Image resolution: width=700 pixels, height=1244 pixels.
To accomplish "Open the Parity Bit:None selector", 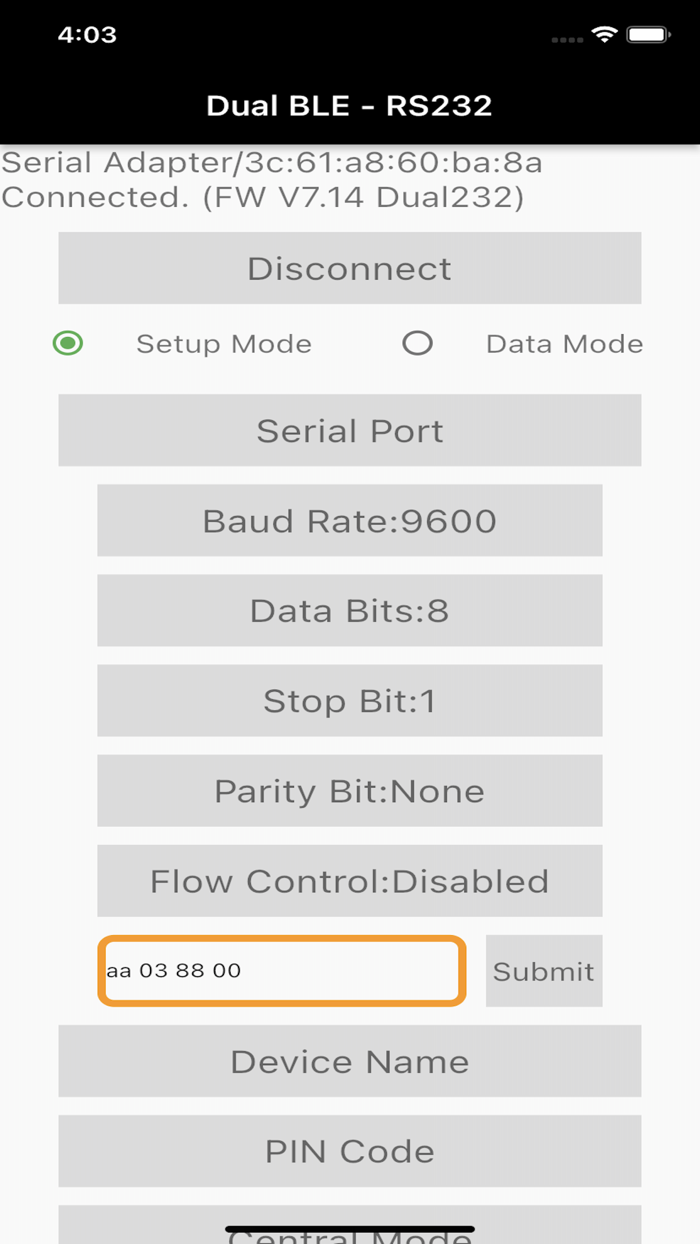I will [x=350, y=790].
